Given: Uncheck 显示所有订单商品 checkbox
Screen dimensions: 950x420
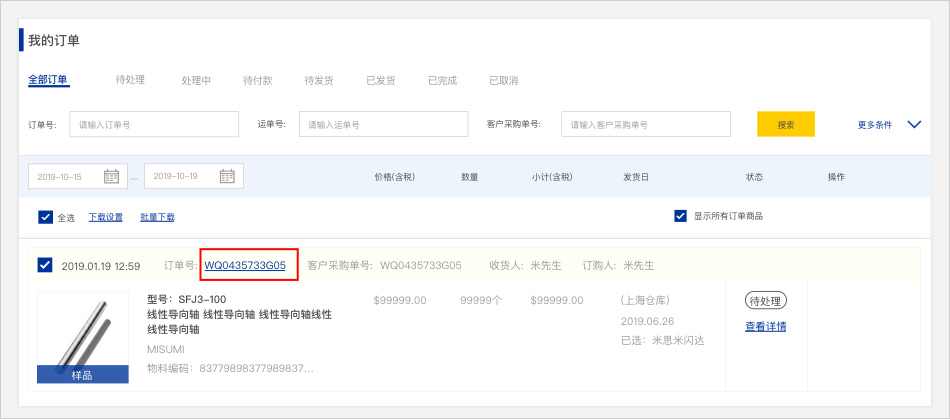Looking at the screenshot, I should 681,216.
